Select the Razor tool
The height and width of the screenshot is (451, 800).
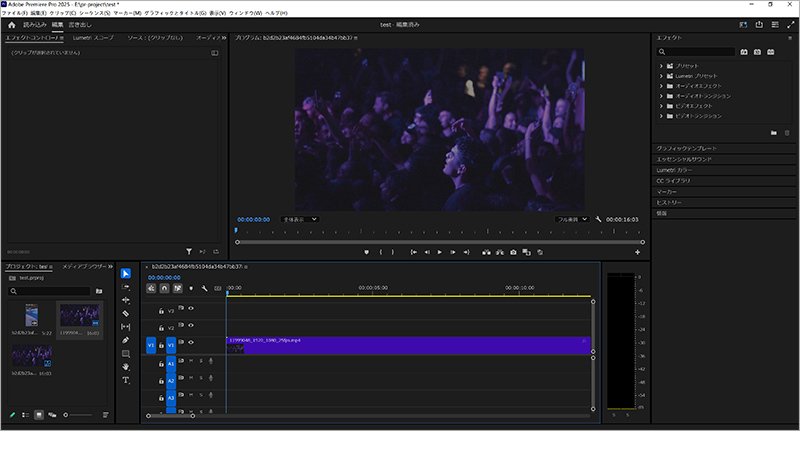126,313
